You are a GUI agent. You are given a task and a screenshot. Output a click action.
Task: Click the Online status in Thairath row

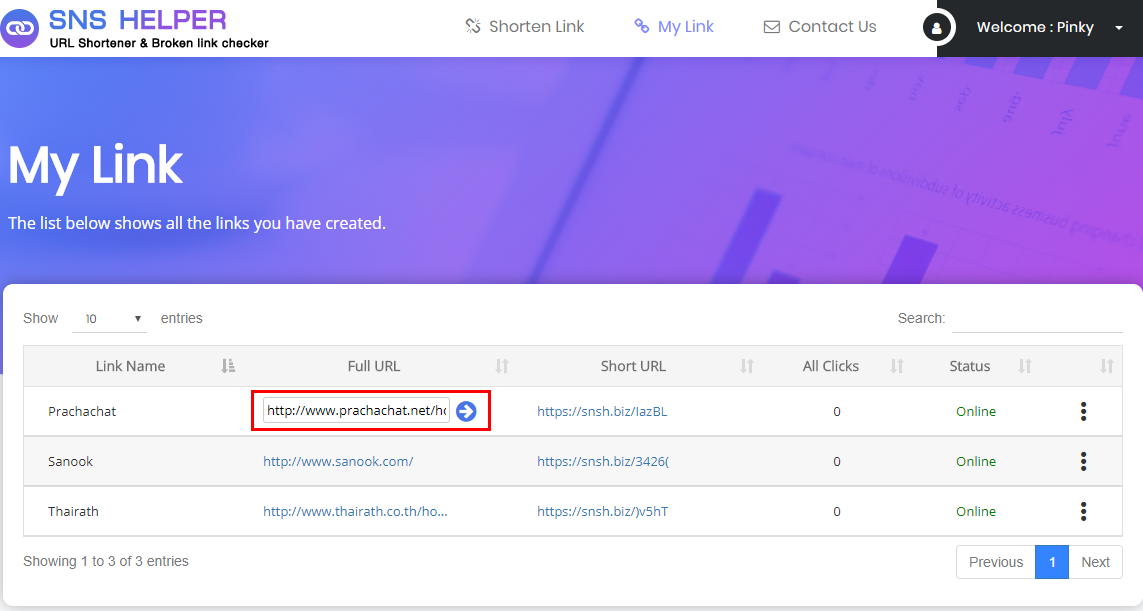(x=976, y=511)
